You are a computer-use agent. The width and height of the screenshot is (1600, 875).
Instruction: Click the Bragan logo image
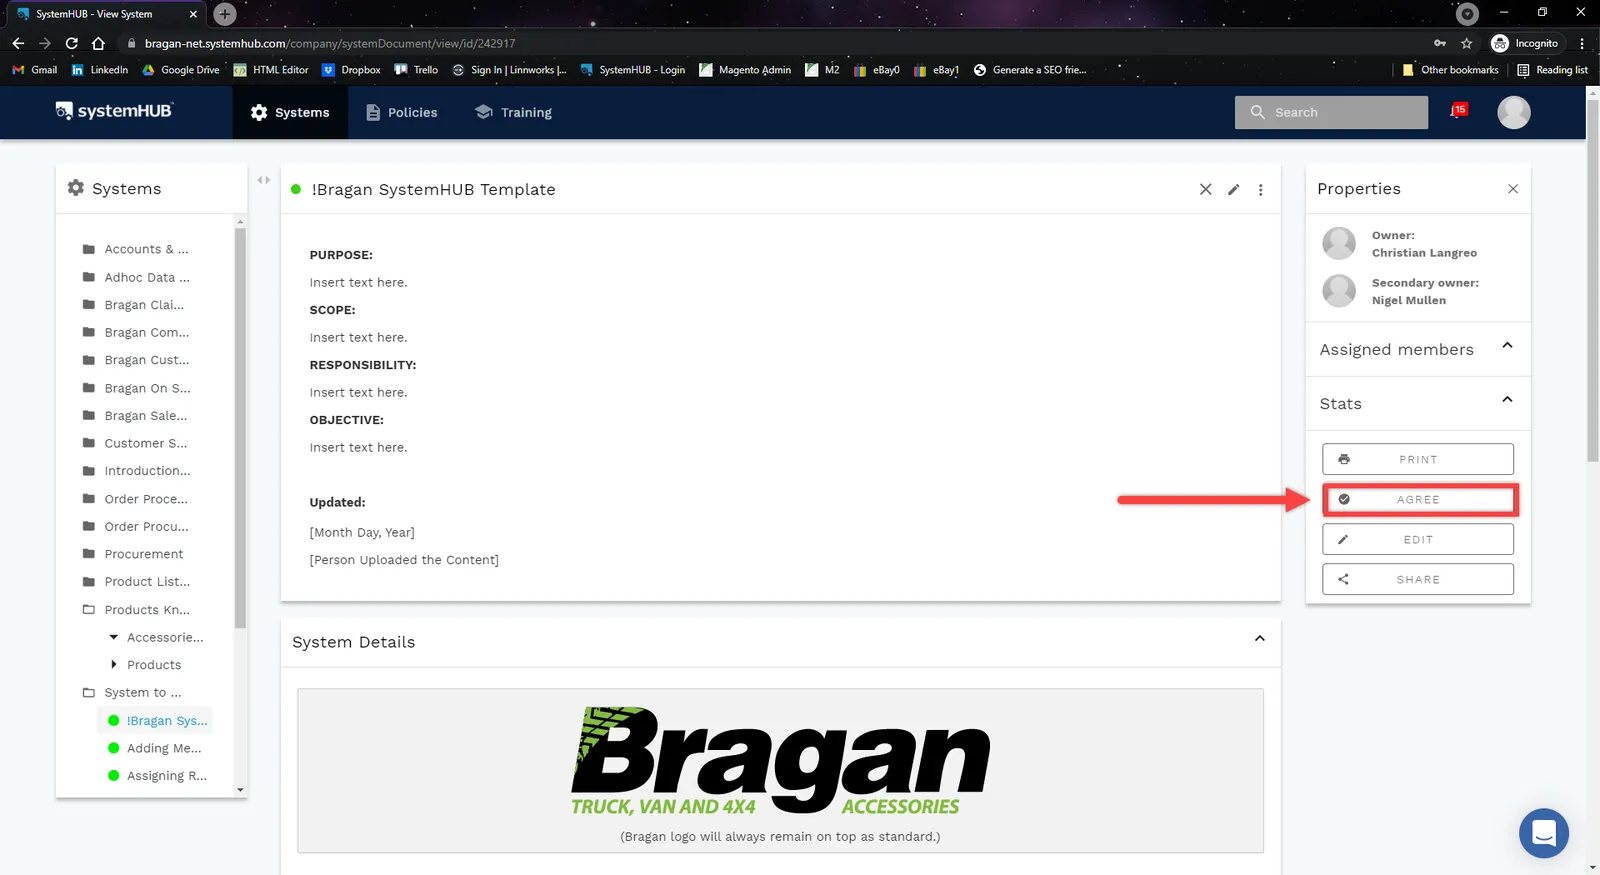click(x=780, y=761)
